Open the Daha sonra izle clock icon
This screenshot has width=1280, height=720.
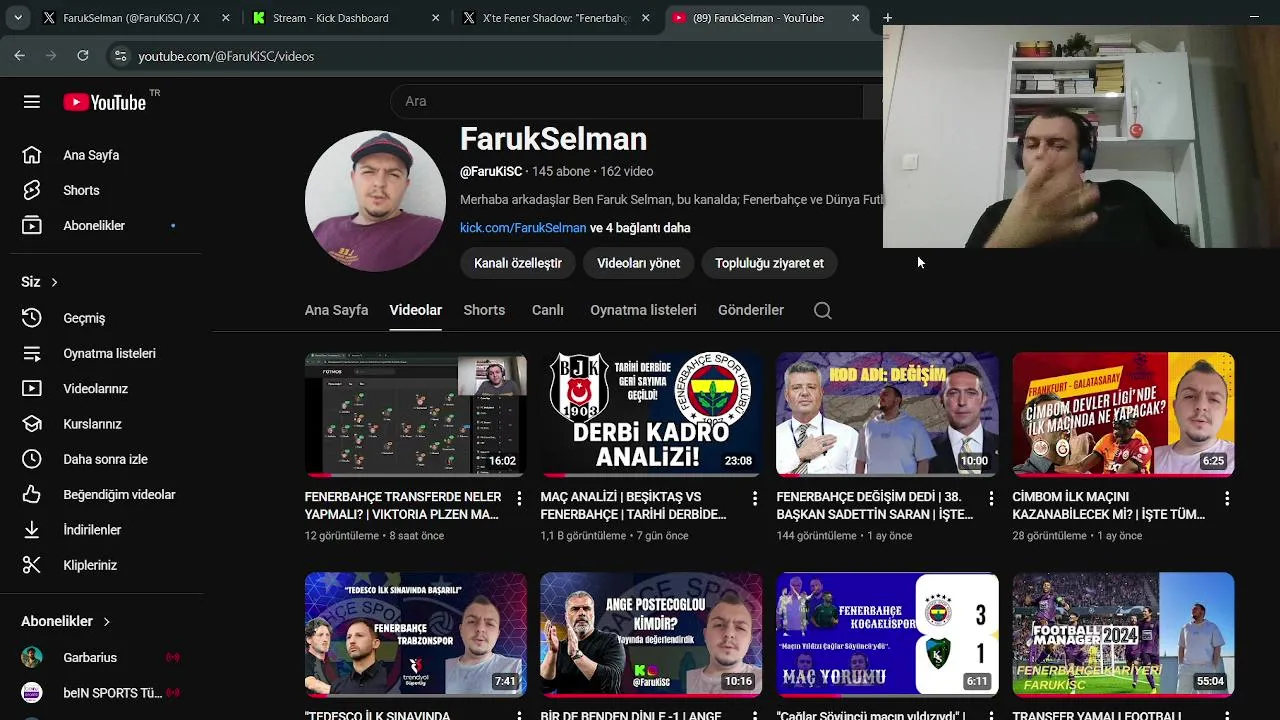coord(32,459)
